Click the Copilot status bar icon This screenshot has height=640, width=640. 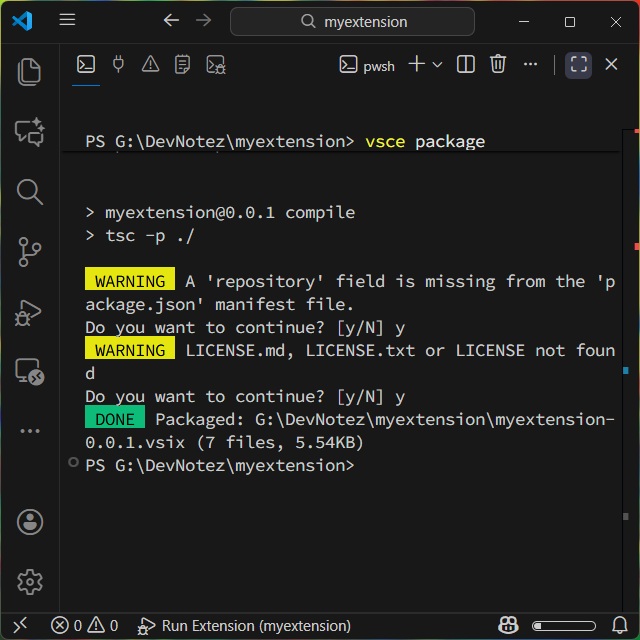pos(508,625)
